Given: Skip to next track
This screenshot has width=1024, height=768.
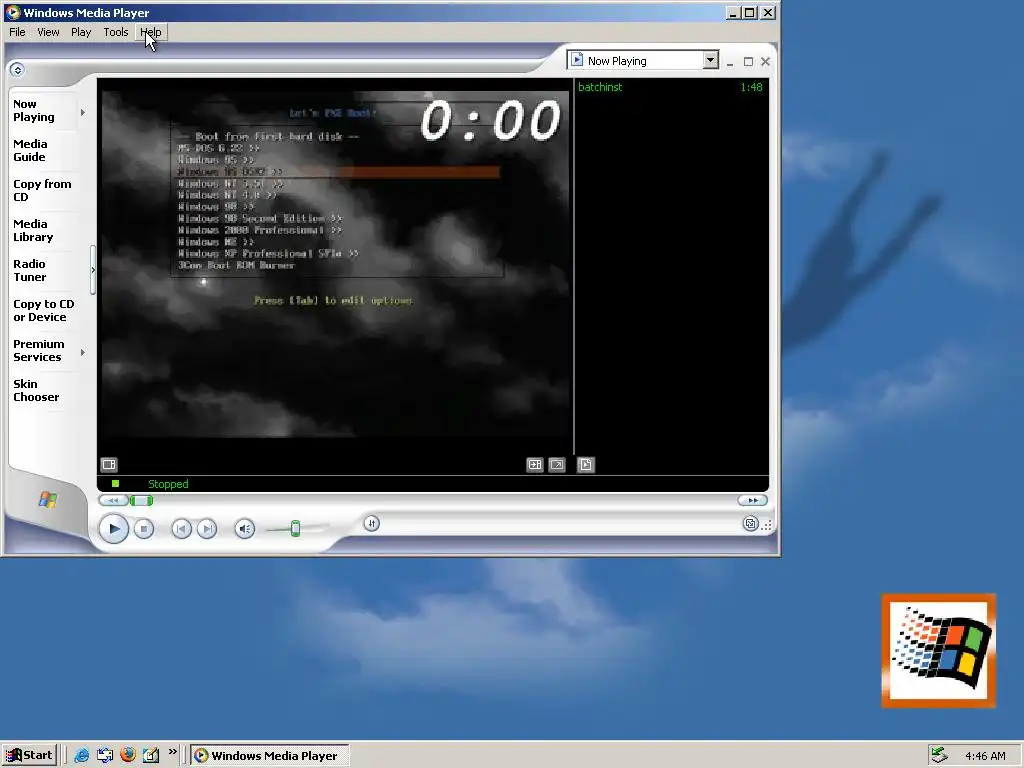Looking at the screenshot, I should point(207,529).
